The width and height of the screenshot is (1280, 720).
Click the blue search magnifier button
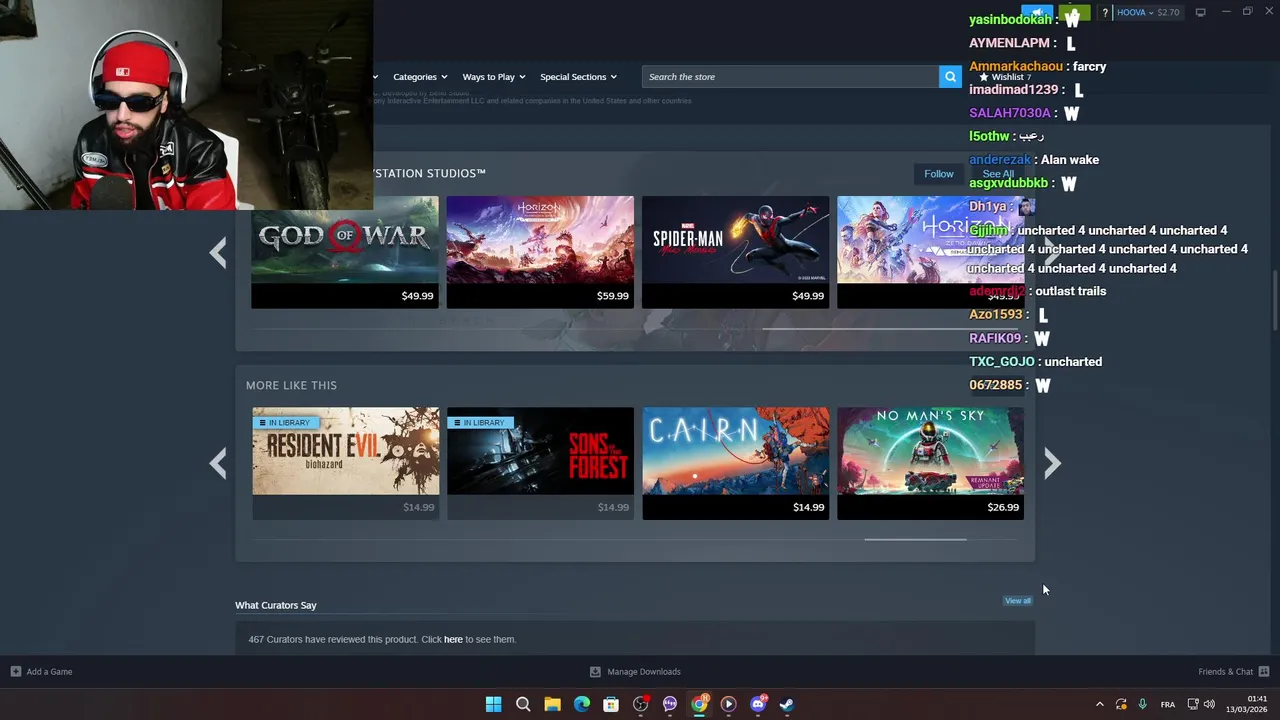(x=950, y=77)
